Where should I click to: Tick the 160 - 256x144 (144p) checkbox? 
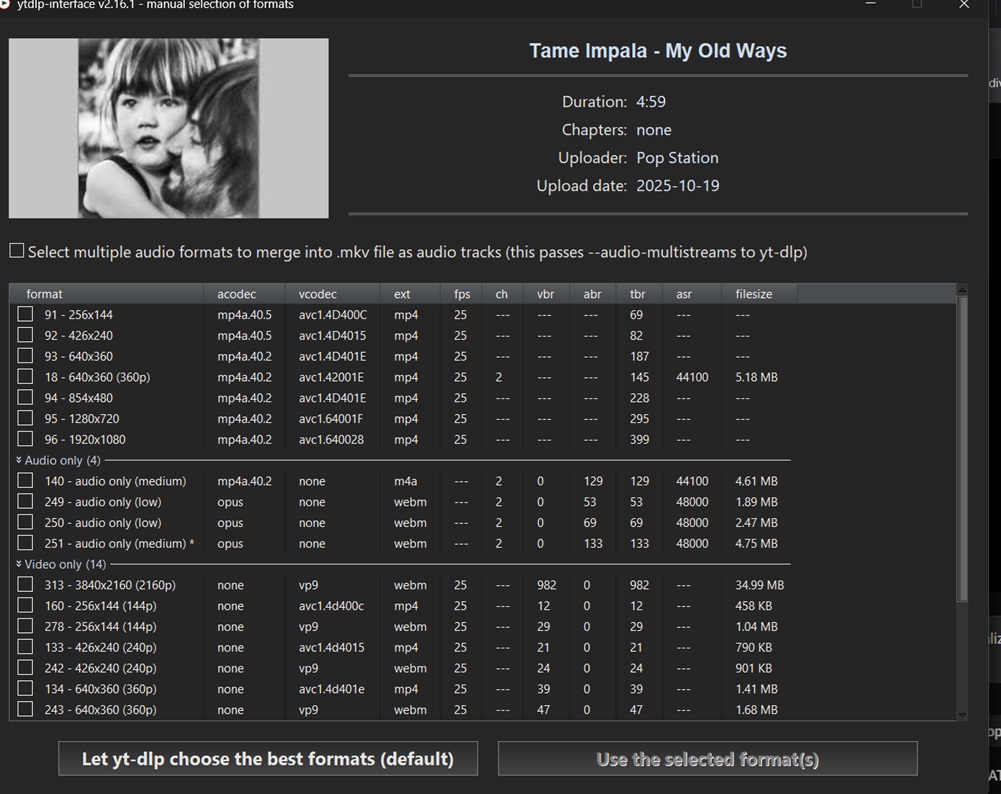click(25, 605)
